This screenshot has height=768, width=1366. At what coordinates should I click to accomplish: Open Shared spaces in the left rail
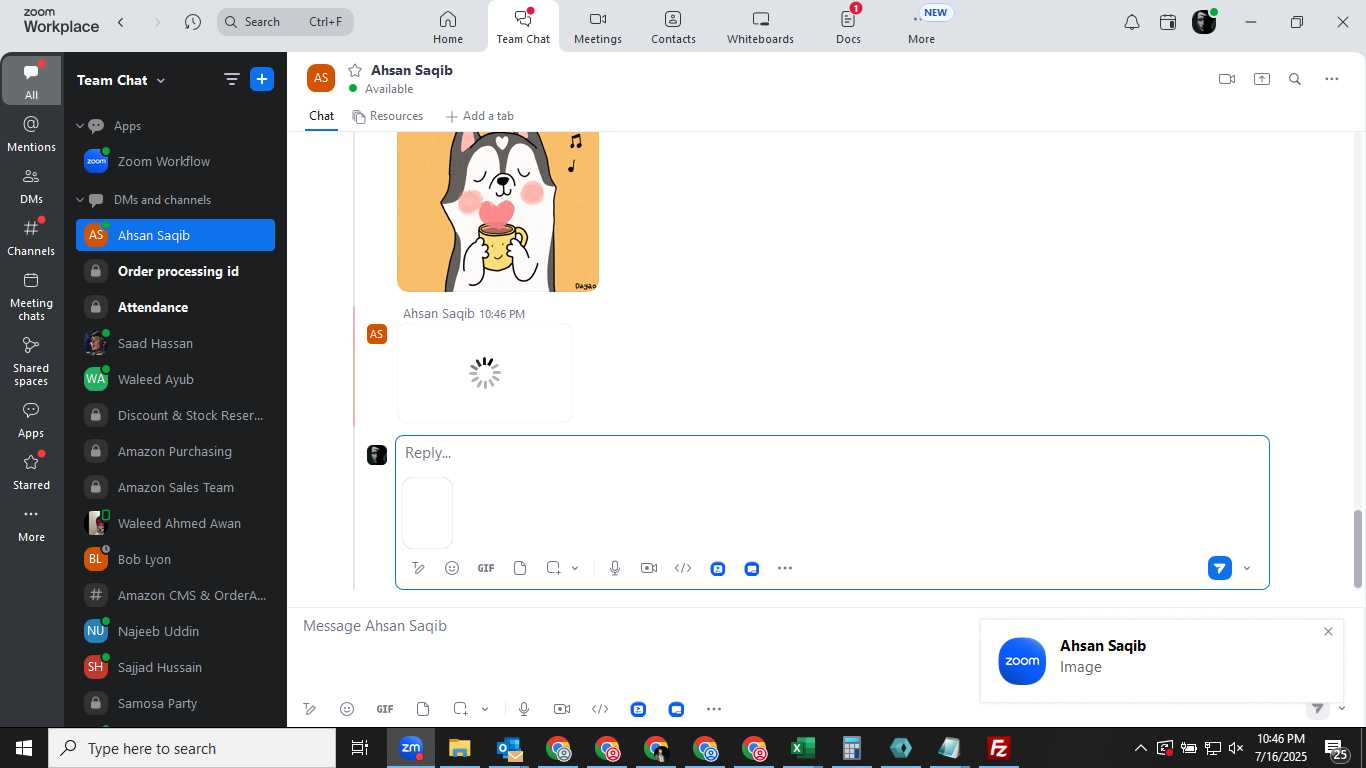click(x=31, y=361)
